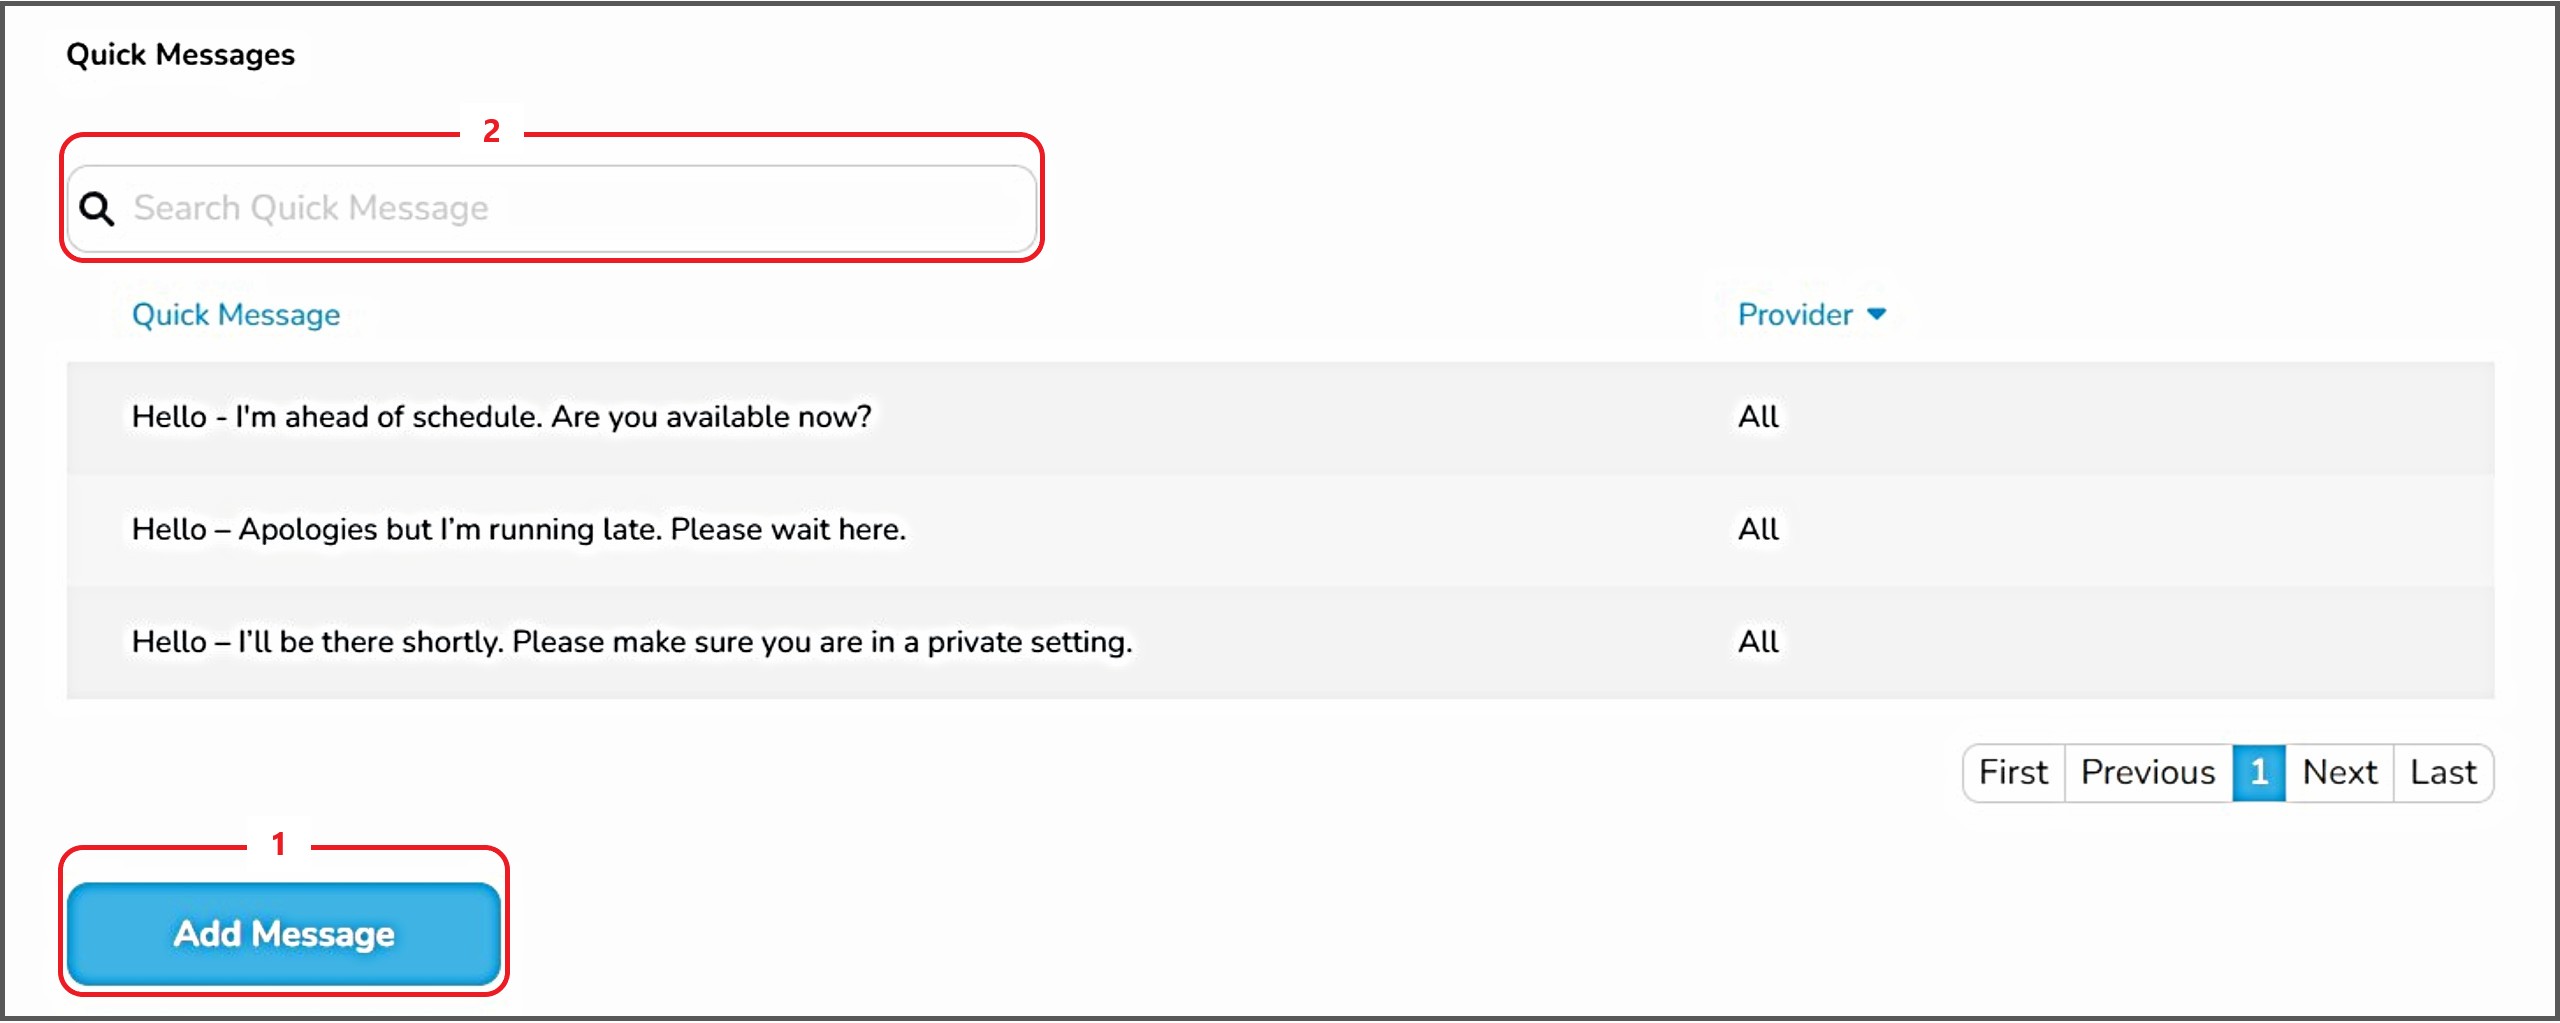Select the "I'm ahead of schedule" message

(x=501, y=417)
